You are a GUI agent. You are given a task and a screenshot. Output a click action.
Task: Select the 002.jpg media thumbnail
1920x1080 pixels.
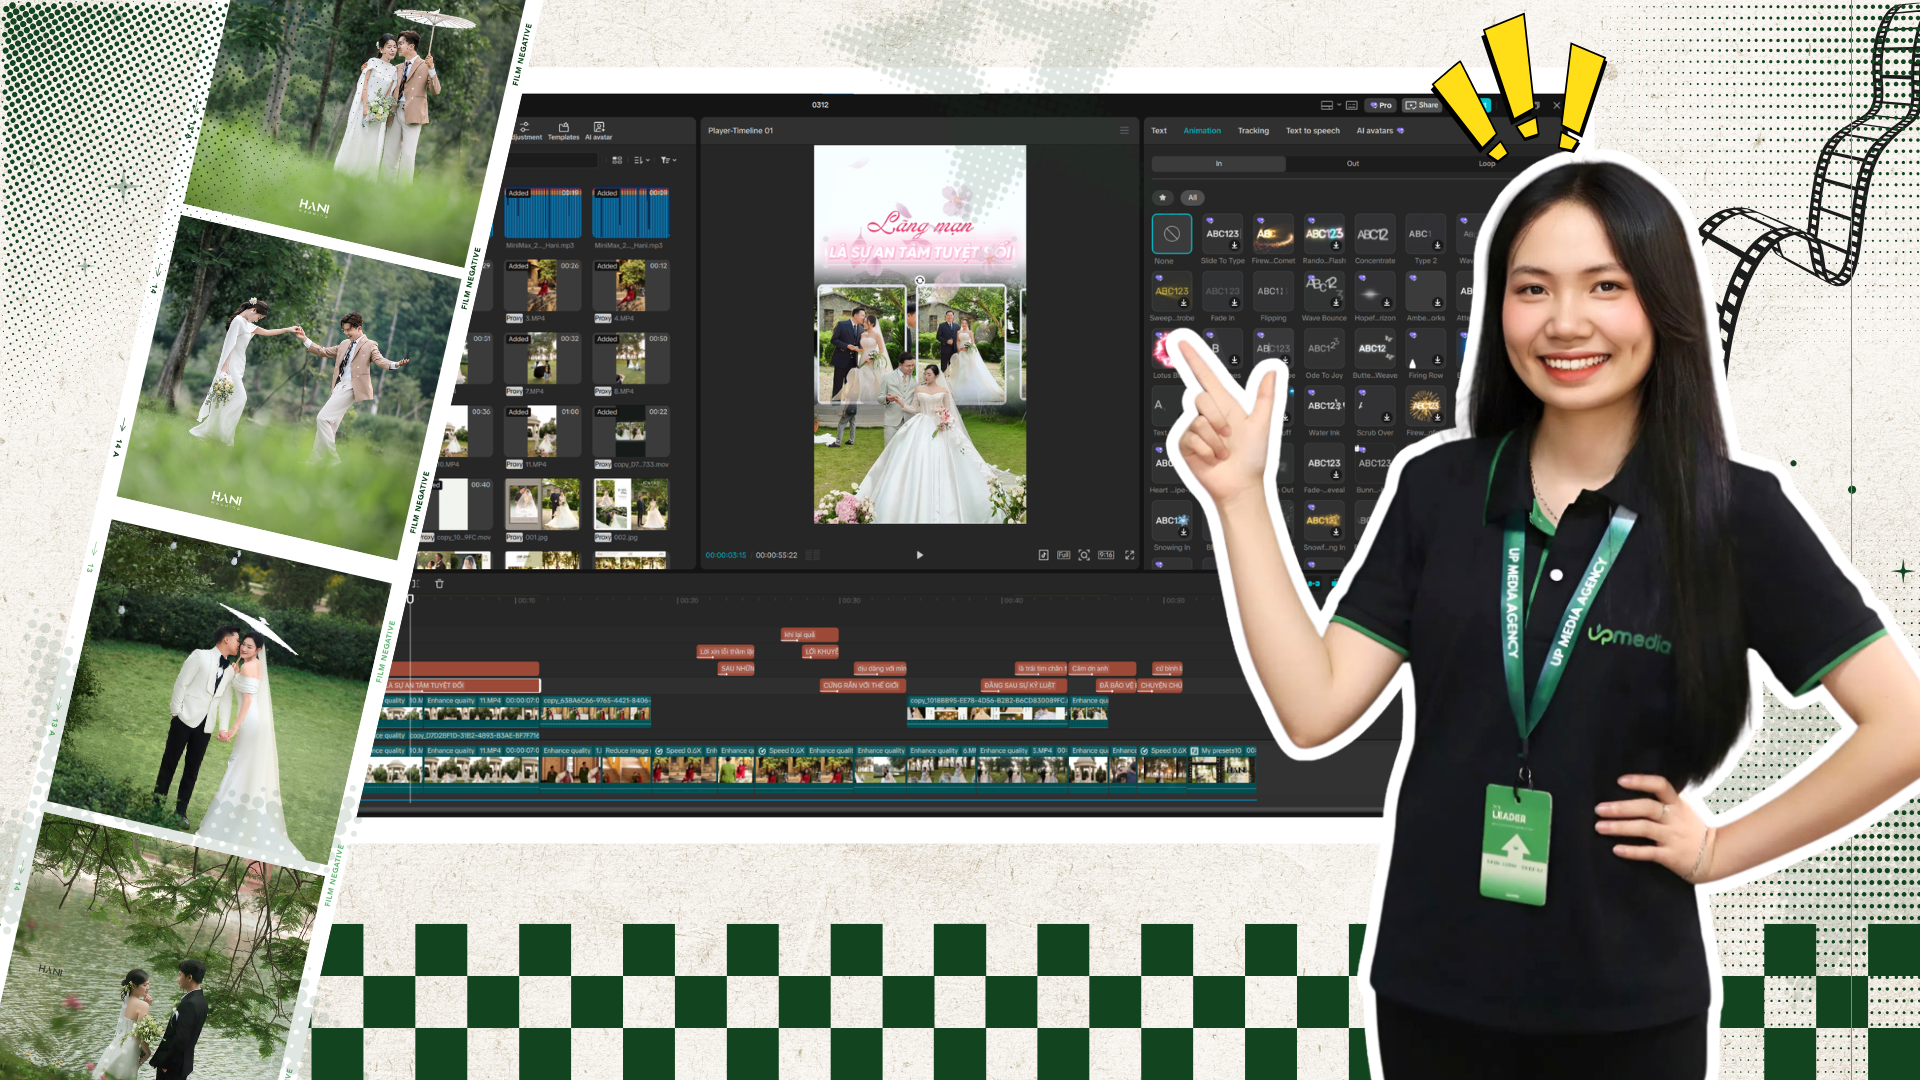click(631, 504)
